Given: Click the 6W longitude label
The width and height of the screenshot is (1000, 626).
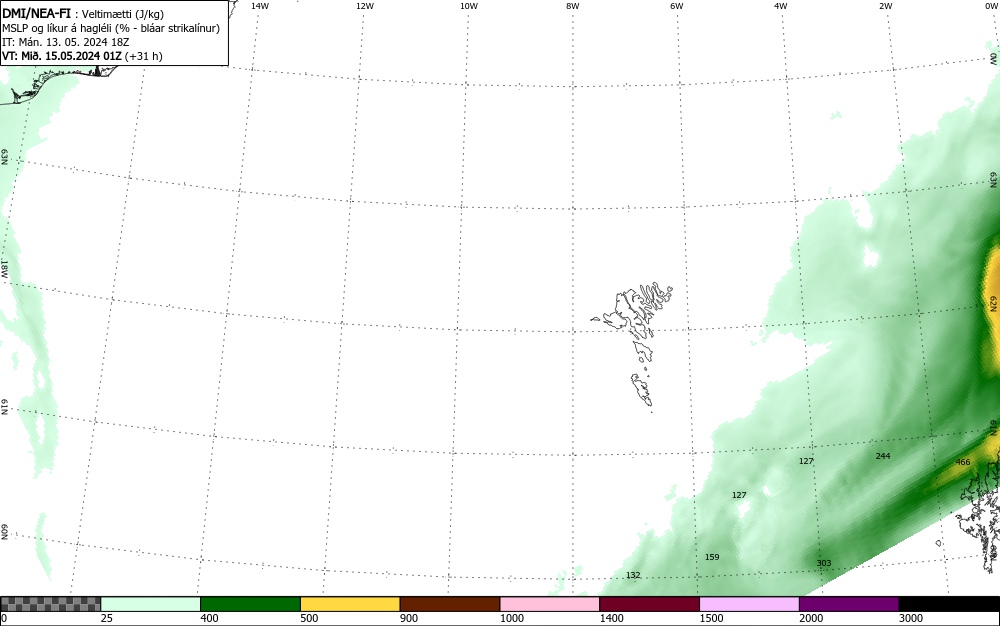Looking at the screenshot, I should pos(677,6).
